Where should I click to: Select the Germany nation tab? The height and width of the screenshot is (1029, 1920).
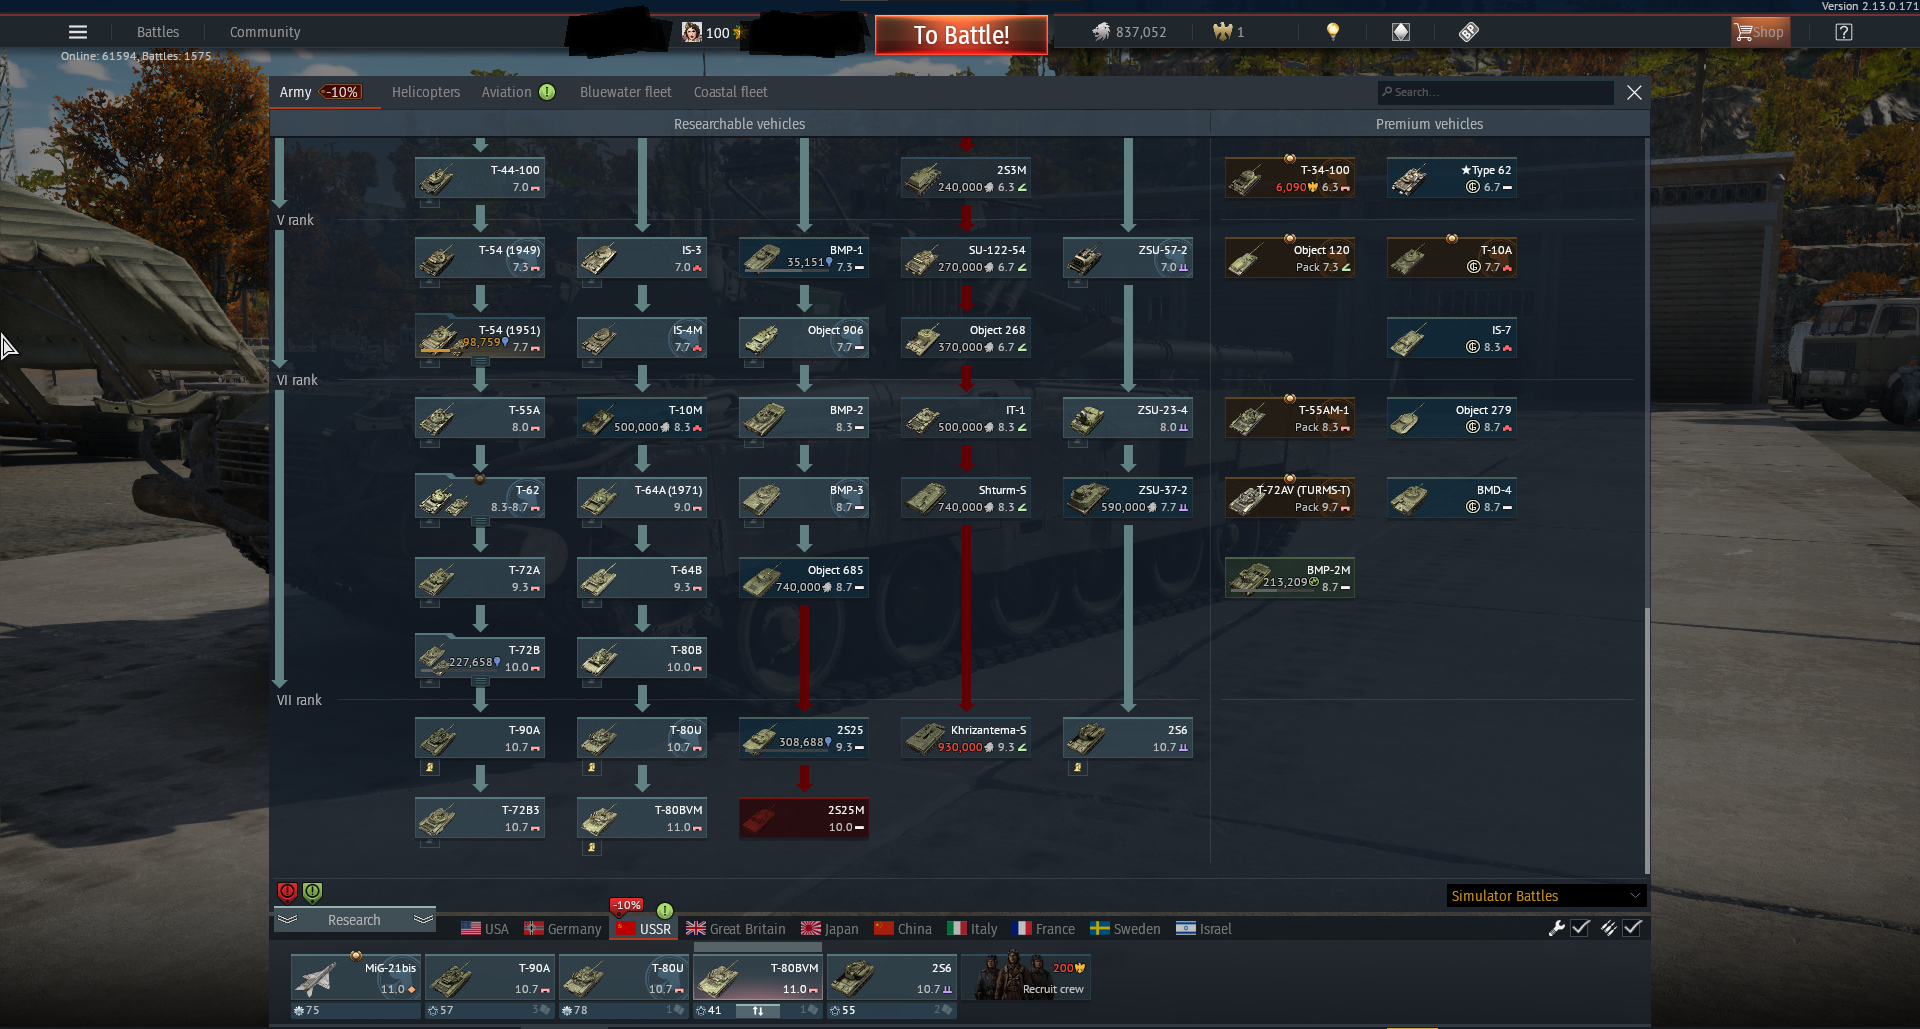(x=563, y=929)
